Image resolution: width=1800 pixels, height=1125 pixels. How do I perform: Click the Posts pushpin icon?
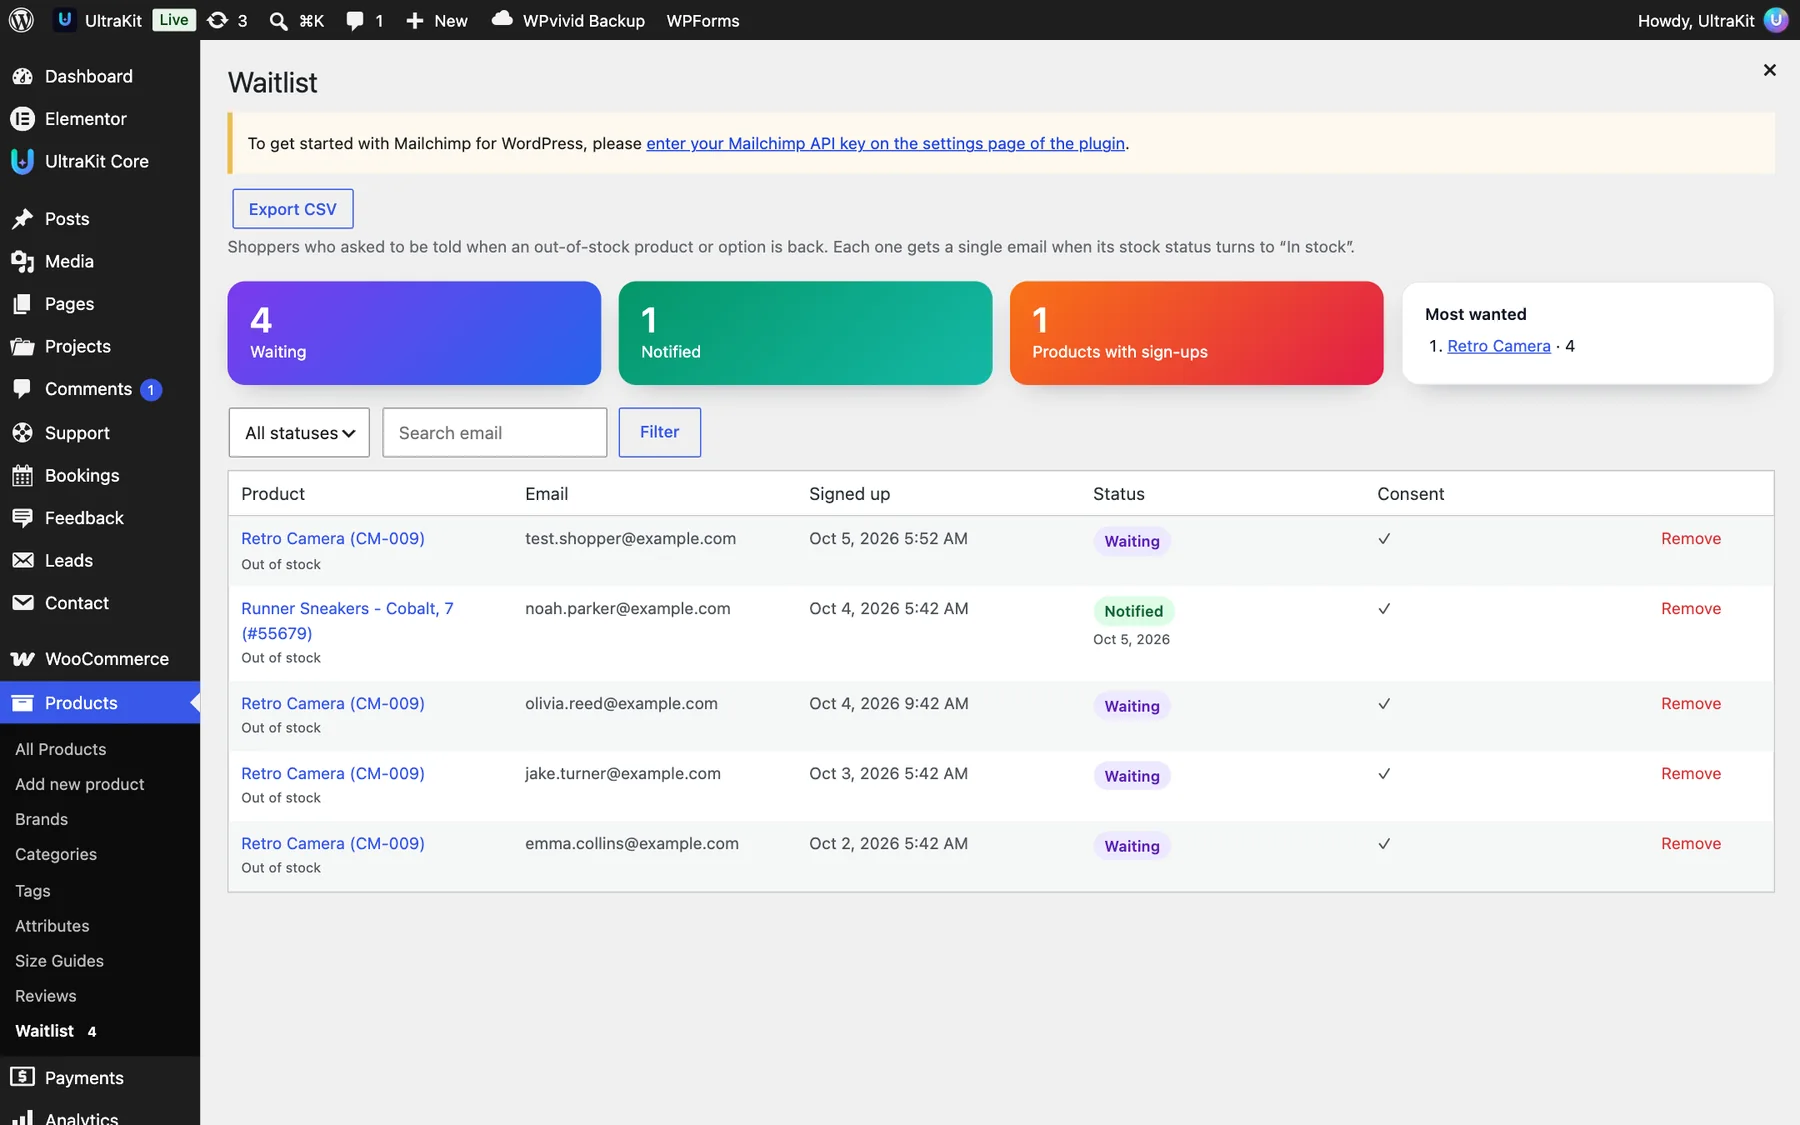tap(22, 219)
